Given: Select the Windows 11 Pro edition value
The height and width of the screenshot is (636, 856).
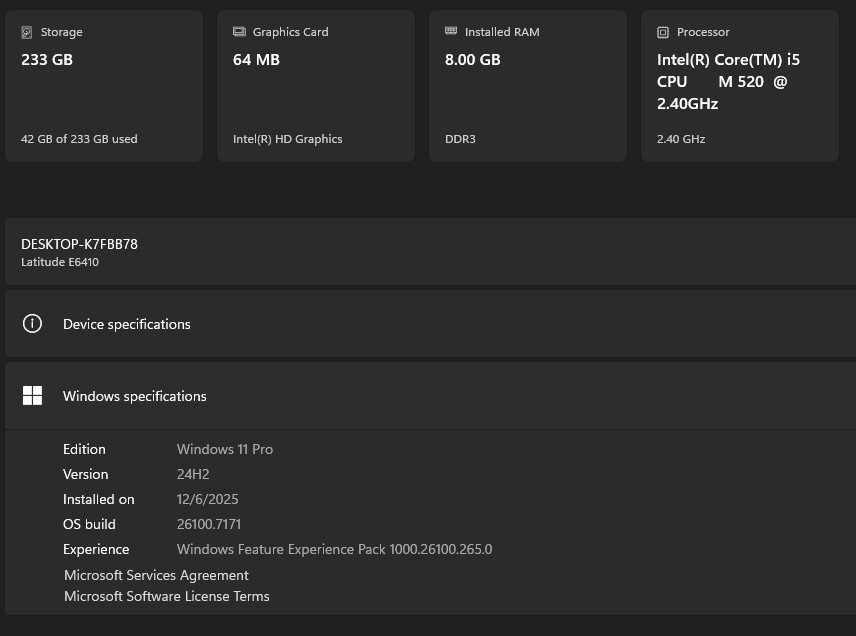Looking at the screenshot, I should tap(225, 449).
